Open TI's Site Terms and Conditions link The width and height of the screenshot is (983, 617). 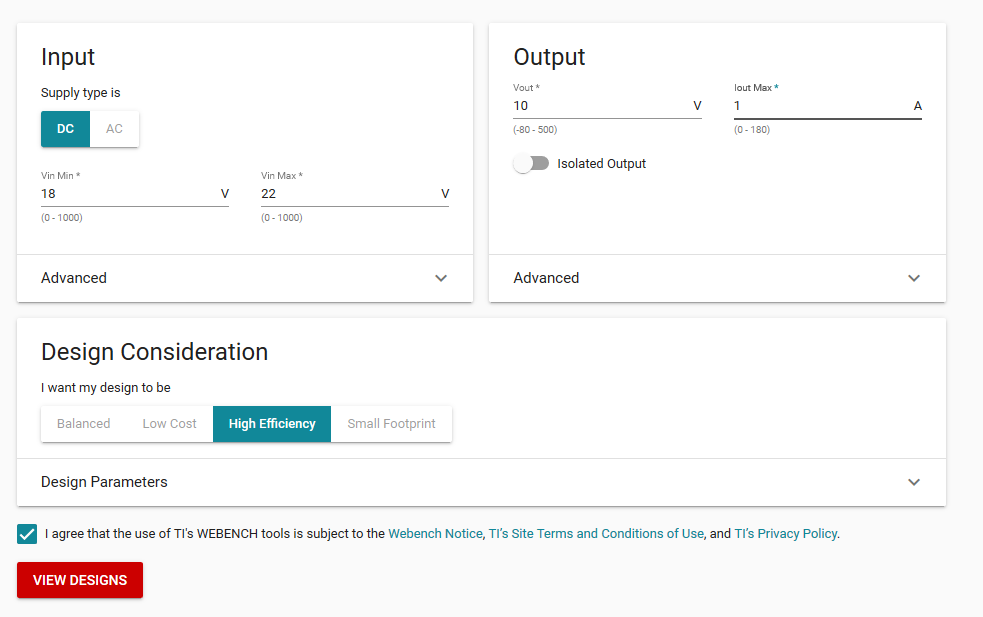(596, 534)
